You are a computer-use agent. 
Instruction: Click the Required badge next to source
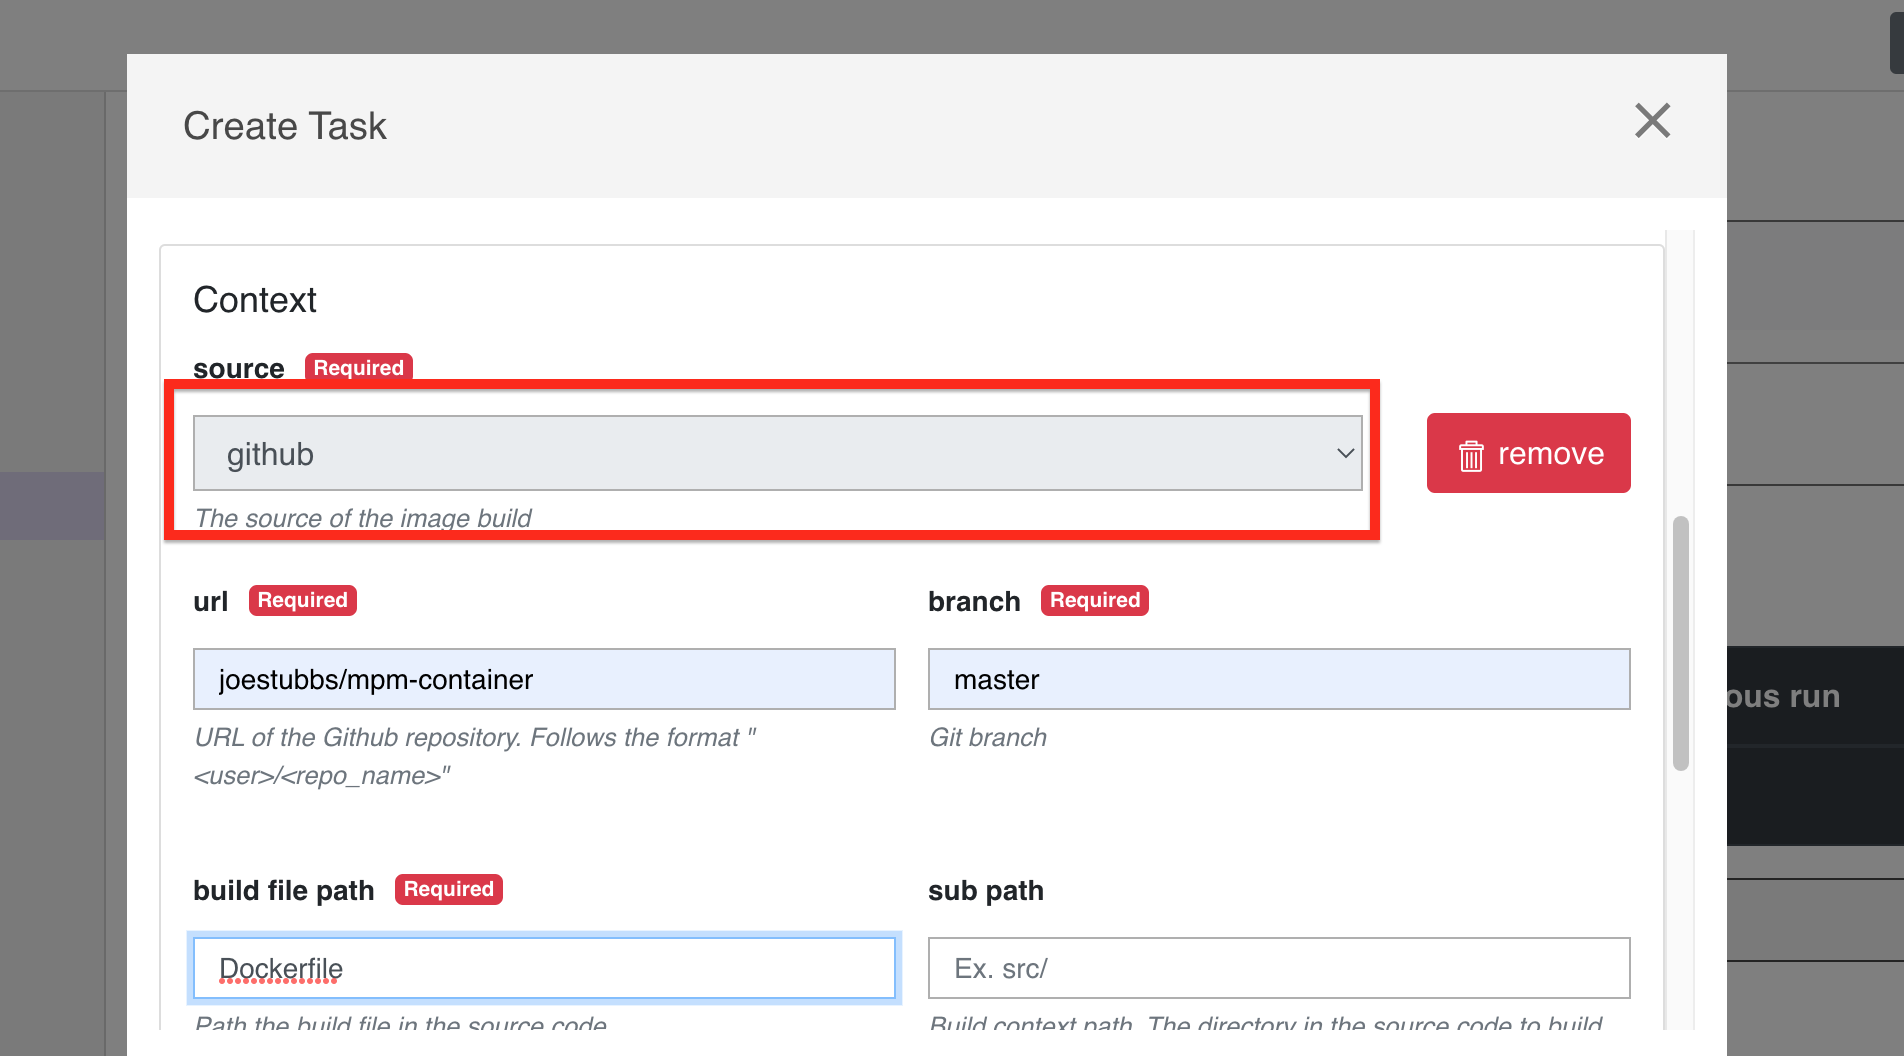coord(359,367)
